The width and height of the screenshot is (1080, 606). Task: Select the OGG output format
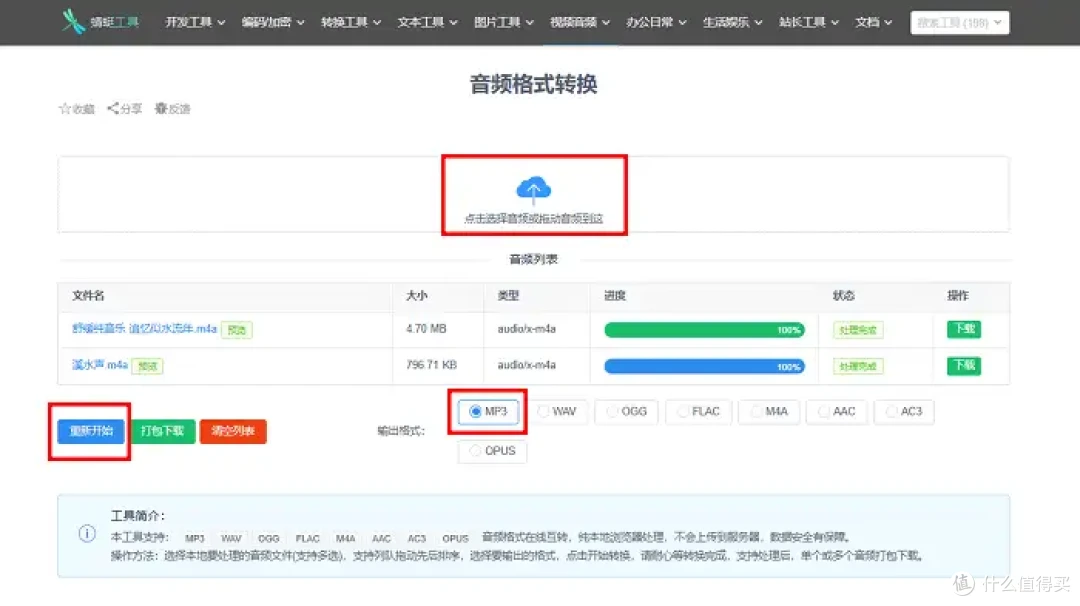pos(626,411)
